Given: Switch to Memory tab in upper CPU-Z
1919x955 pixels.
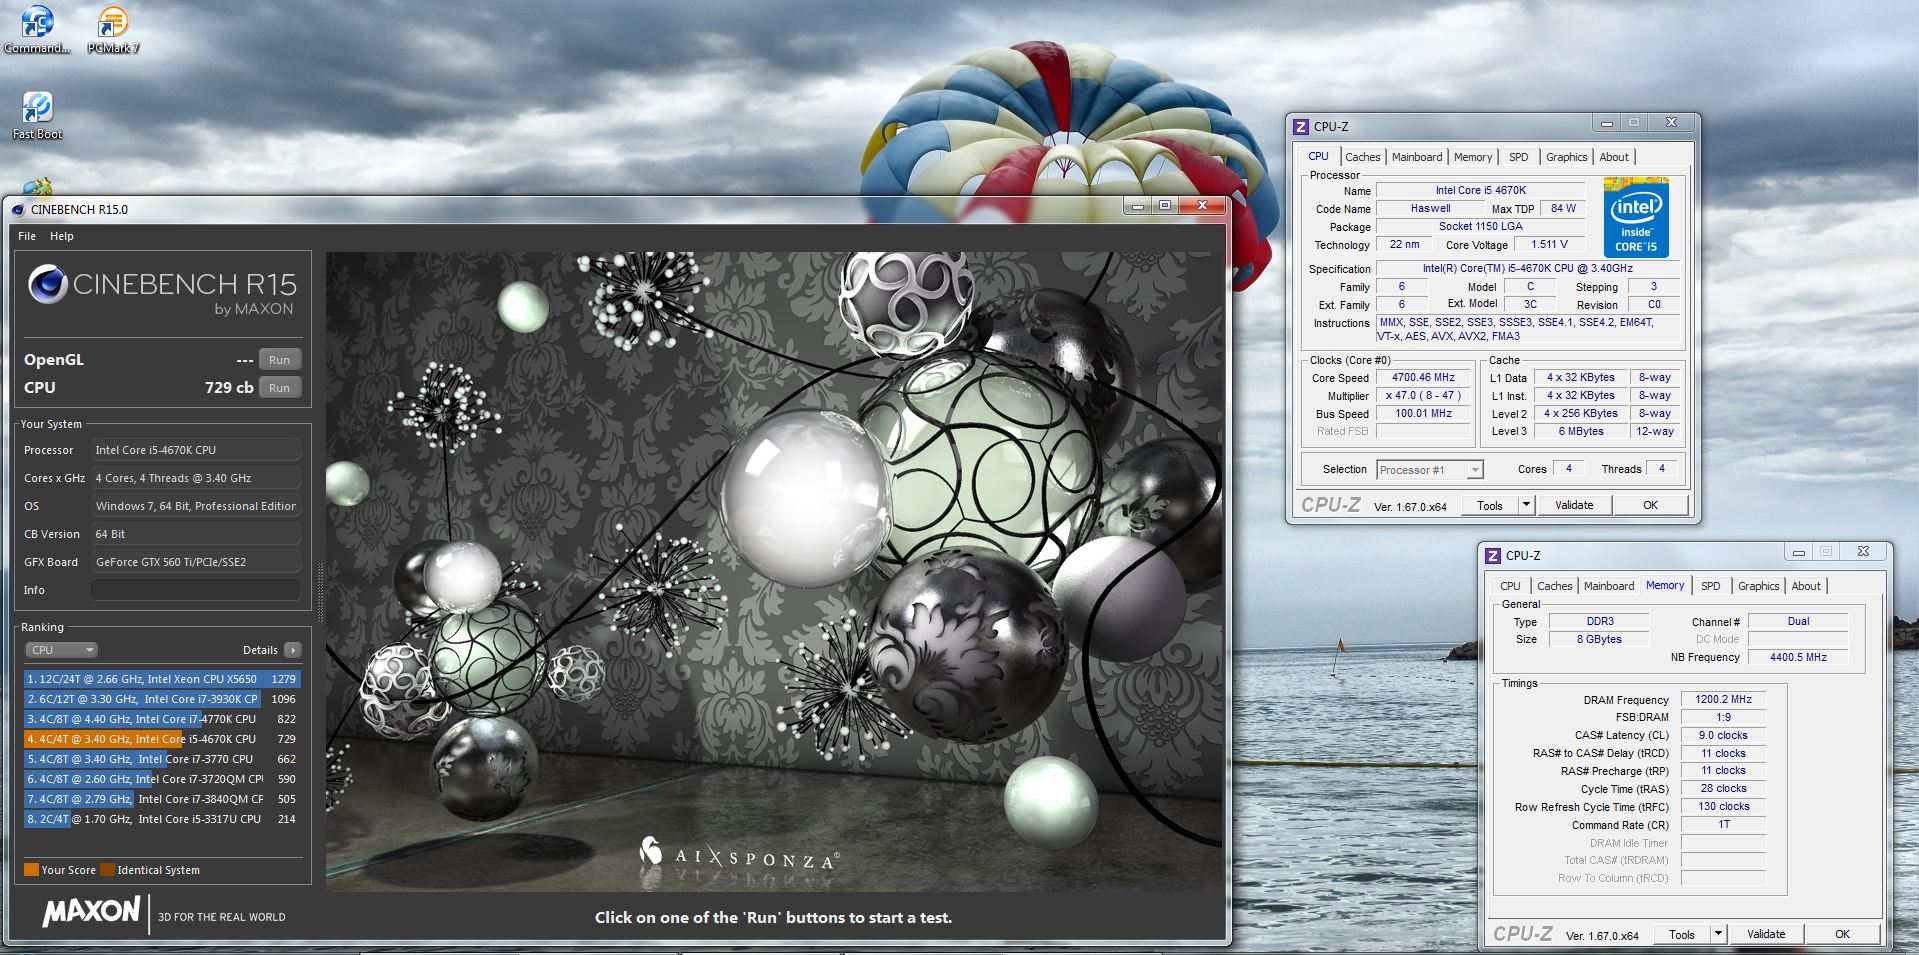Looking at the screenshot, I should (1473, 157).
